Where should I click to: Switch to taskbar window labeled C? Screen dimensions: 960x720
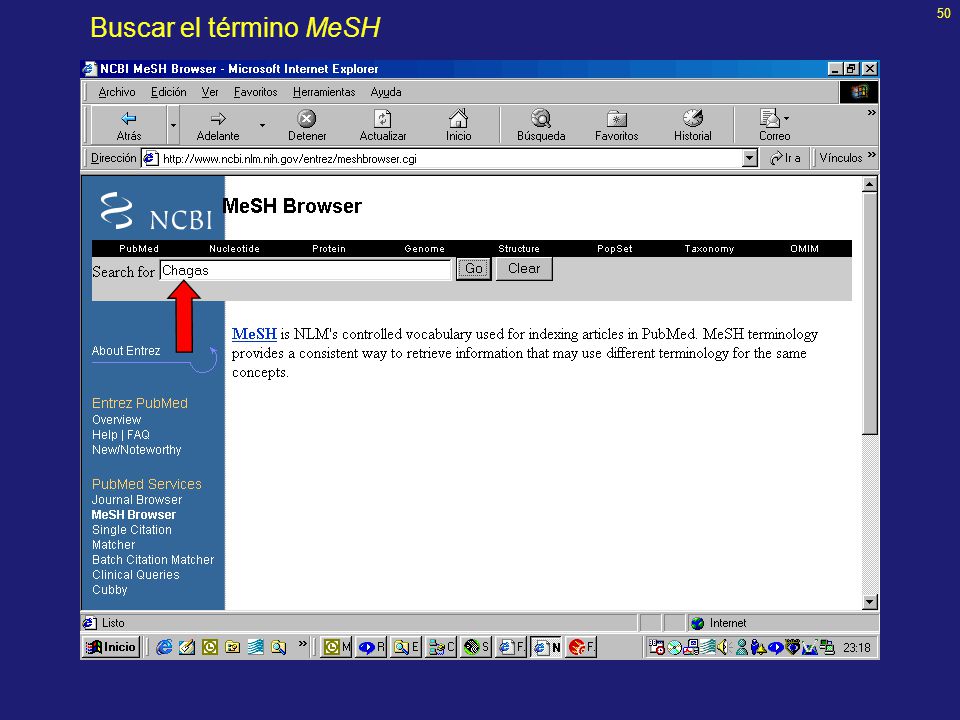[x=441, y=647]
